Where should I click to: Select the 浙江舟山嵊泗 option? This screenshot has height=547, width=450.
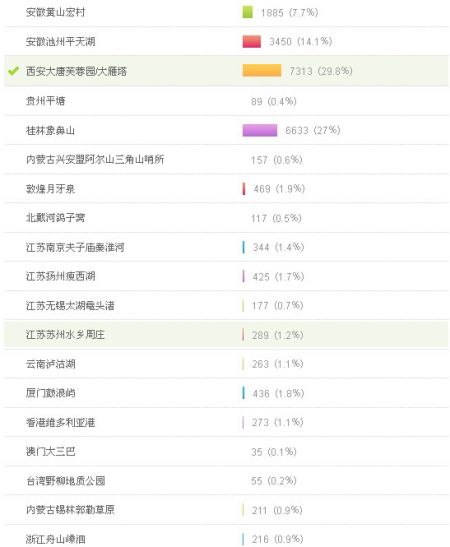[x=226, y=538]
